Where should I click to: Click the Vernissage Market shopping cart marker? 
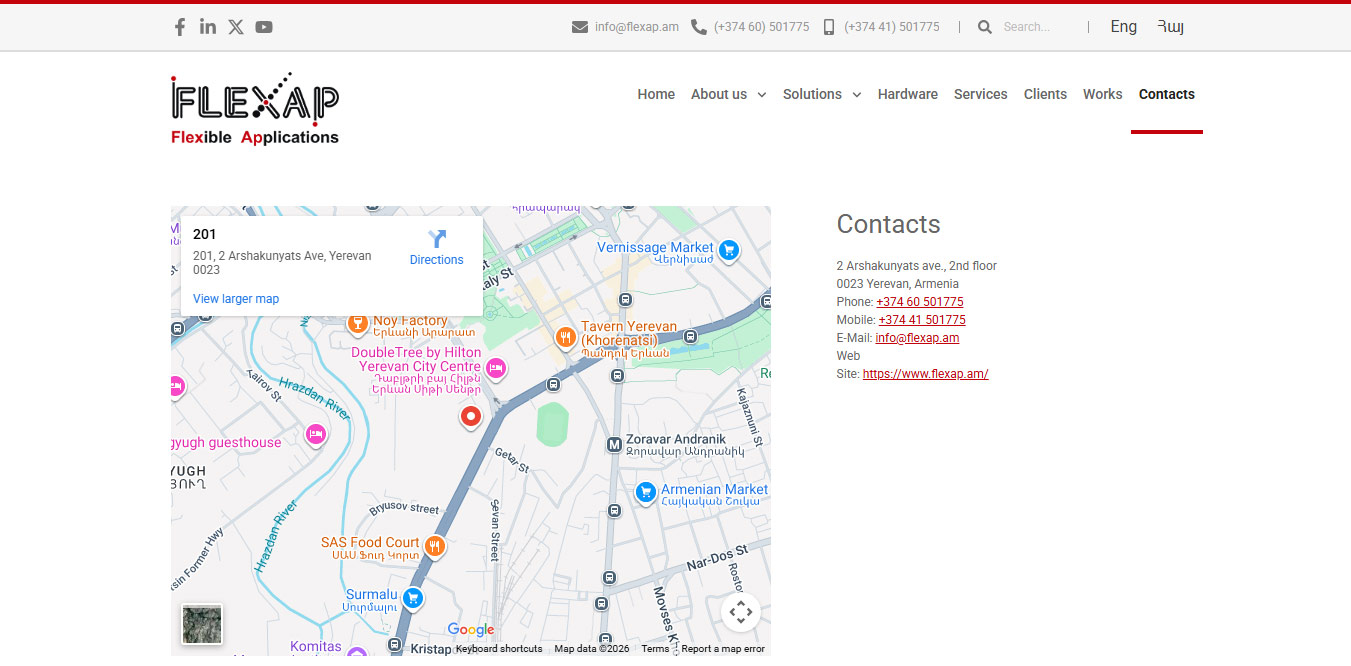click(729, 250)
